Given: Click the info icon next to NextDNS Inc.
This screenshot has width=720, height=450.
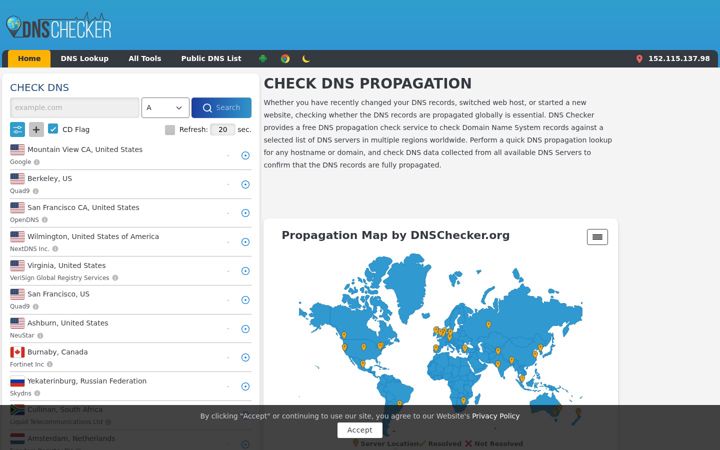Looking at the screenshot, I should (x=55, y=249).
